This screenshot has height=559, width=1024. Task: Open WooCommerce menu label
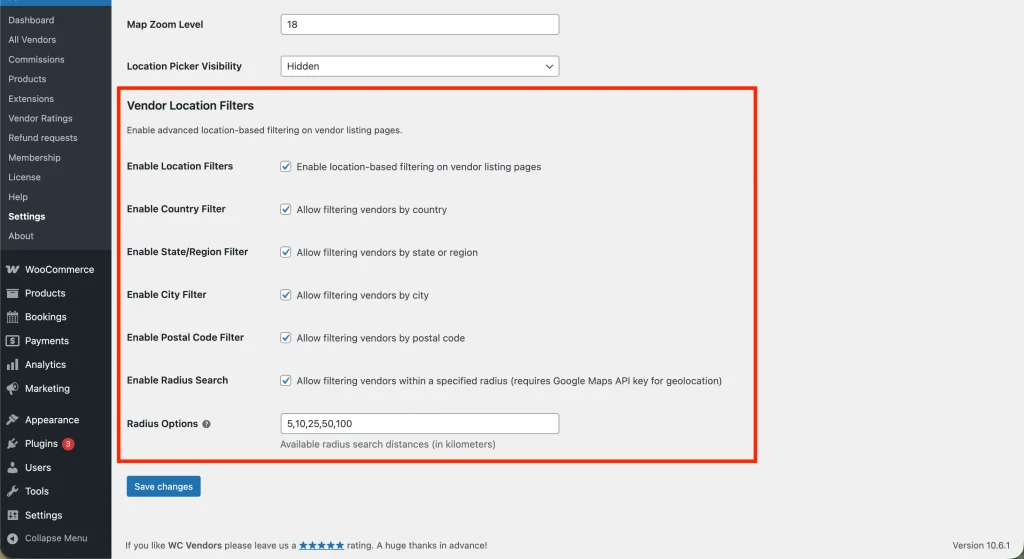tap(59, 270)
